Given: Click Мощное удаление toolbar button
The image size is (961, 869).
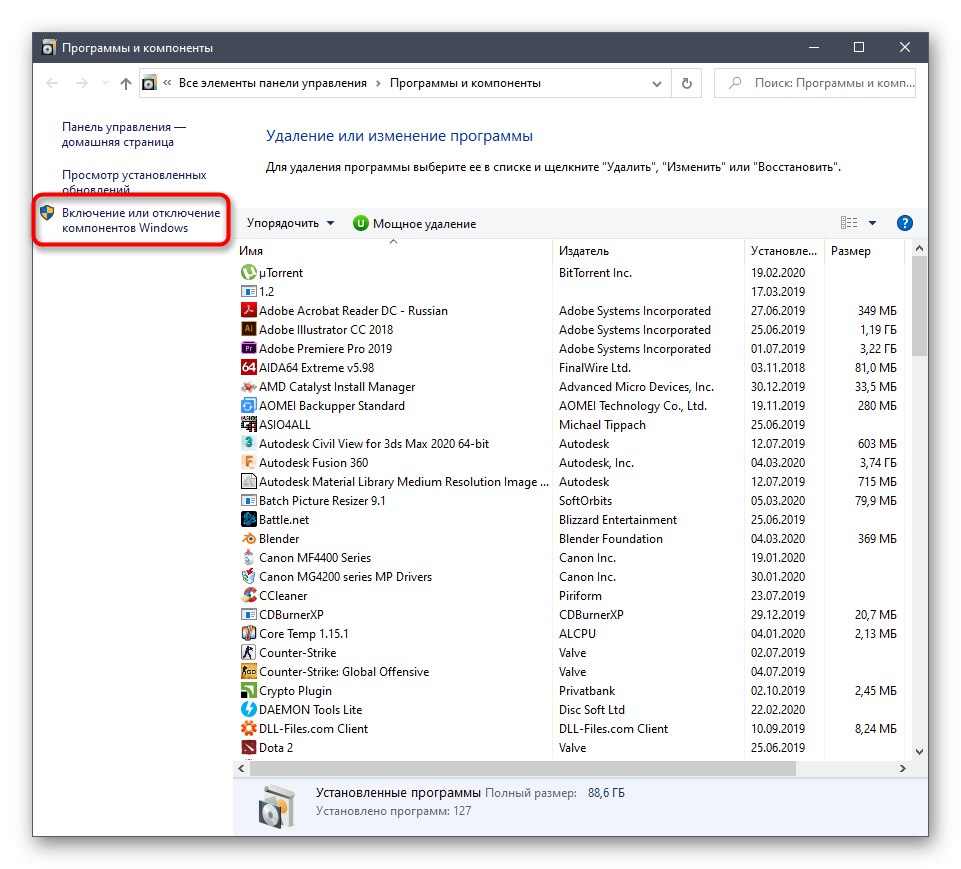Looking at the screenshot, I should coord(414,224).
